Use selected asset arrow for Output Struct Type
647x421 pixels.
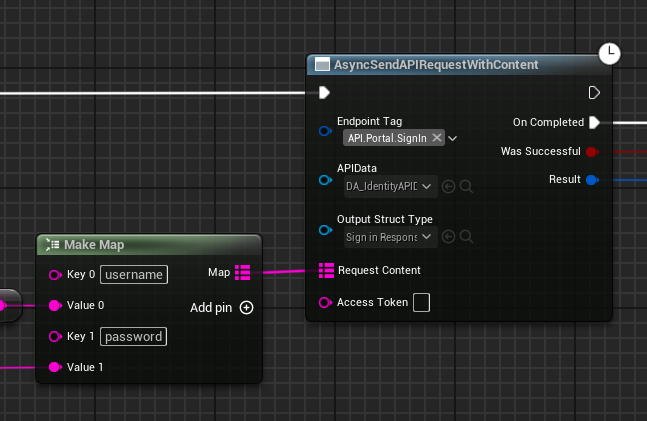pyautogui.click(x=448, y=237)
